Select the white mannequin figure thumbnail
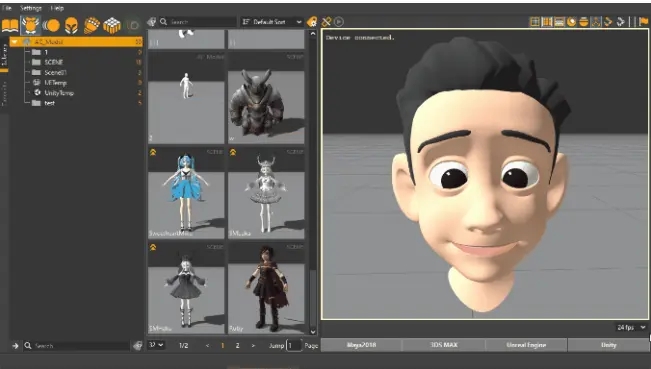The width and height of the screenshot is (651, 369). click(x=186, y=98)
